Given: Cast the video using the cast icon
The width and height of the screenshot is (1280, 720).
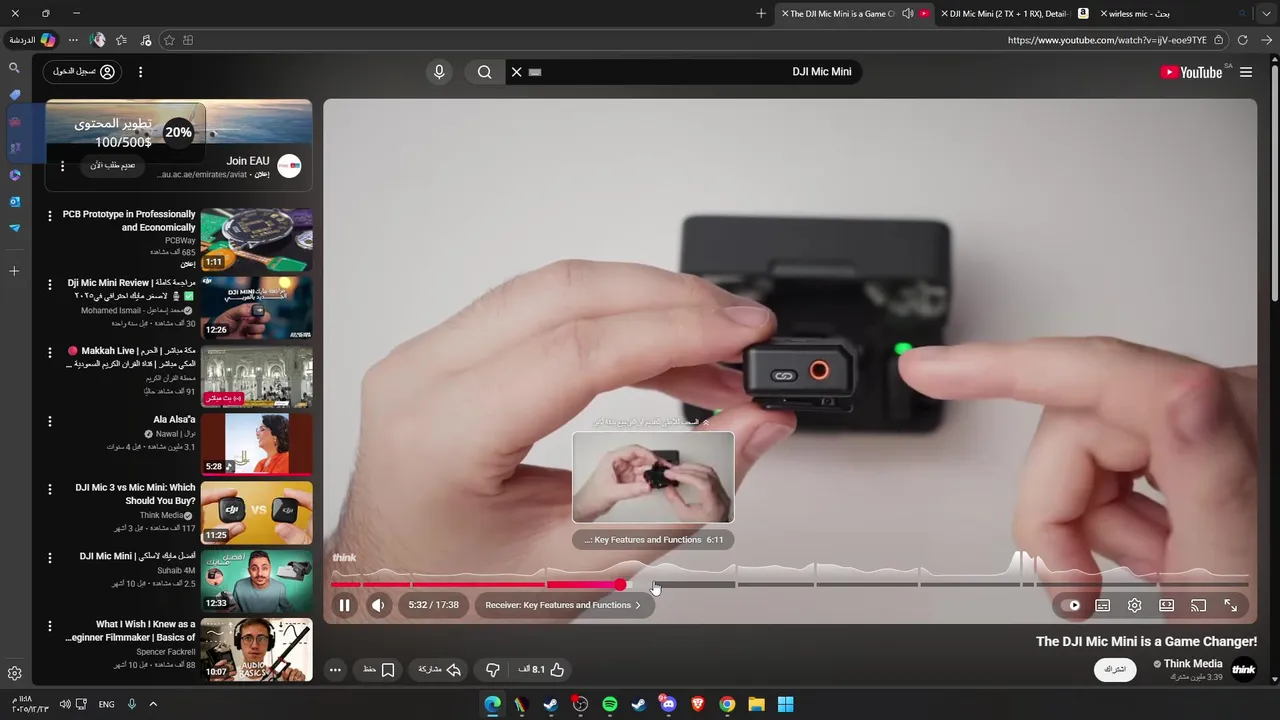Looking at the screenshot, I should click(x=1198, y=605).
